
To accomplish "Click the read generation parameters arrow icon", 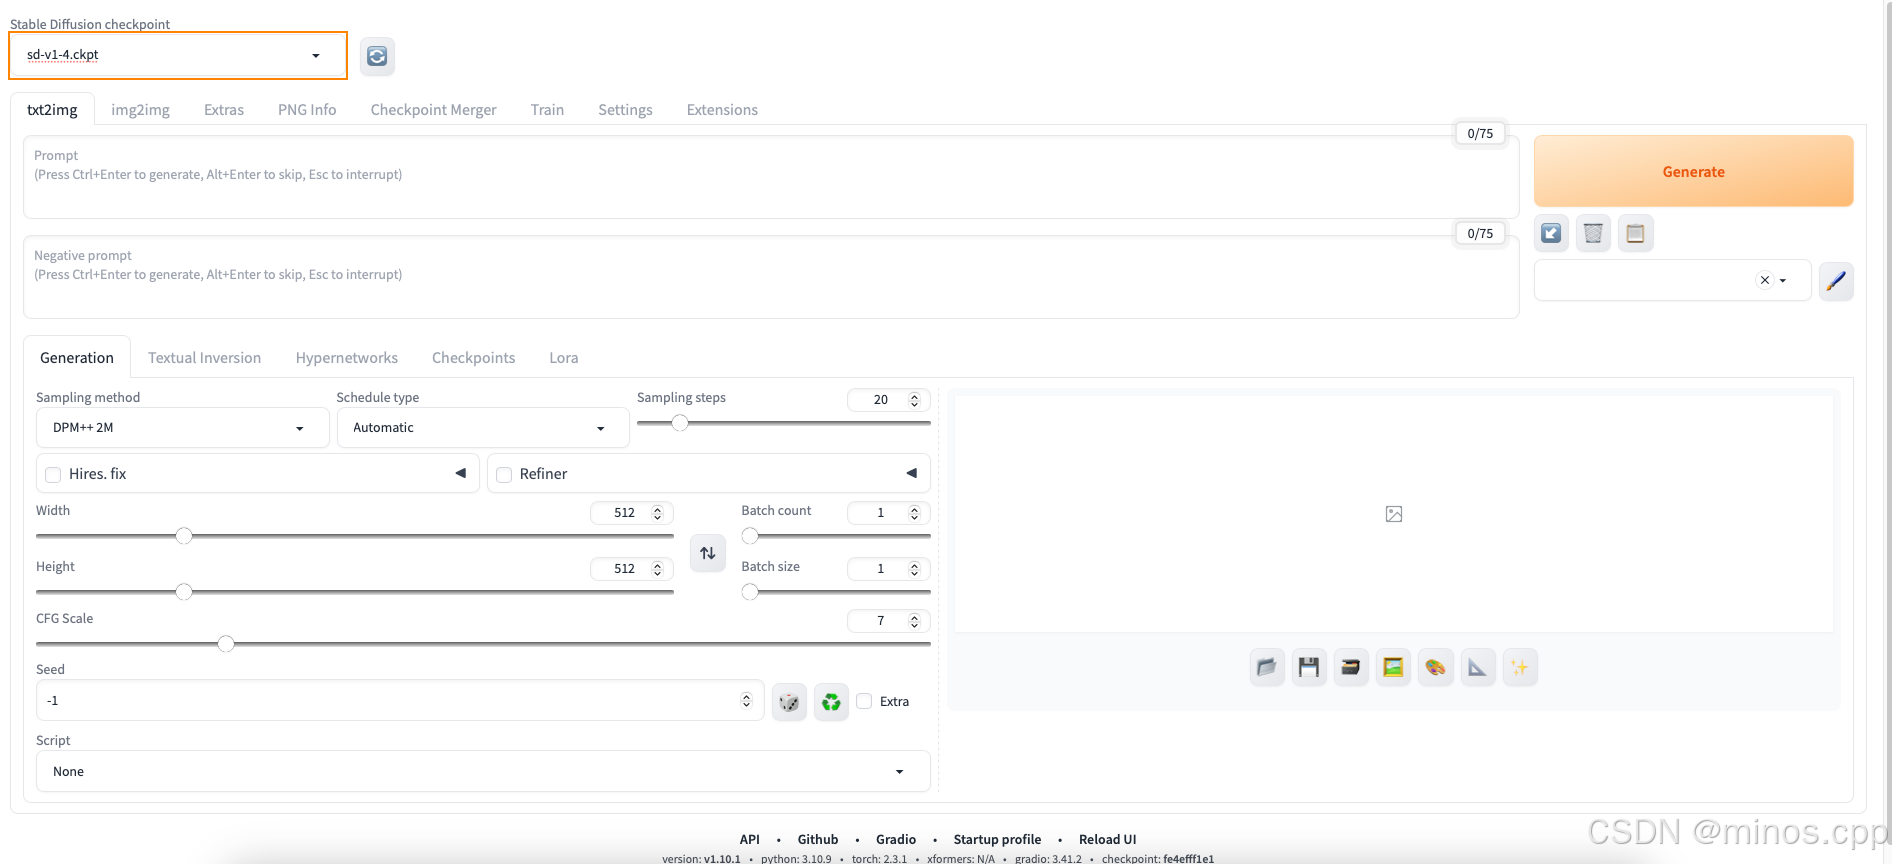I will pyautogui.click(x=1551, y=233).
